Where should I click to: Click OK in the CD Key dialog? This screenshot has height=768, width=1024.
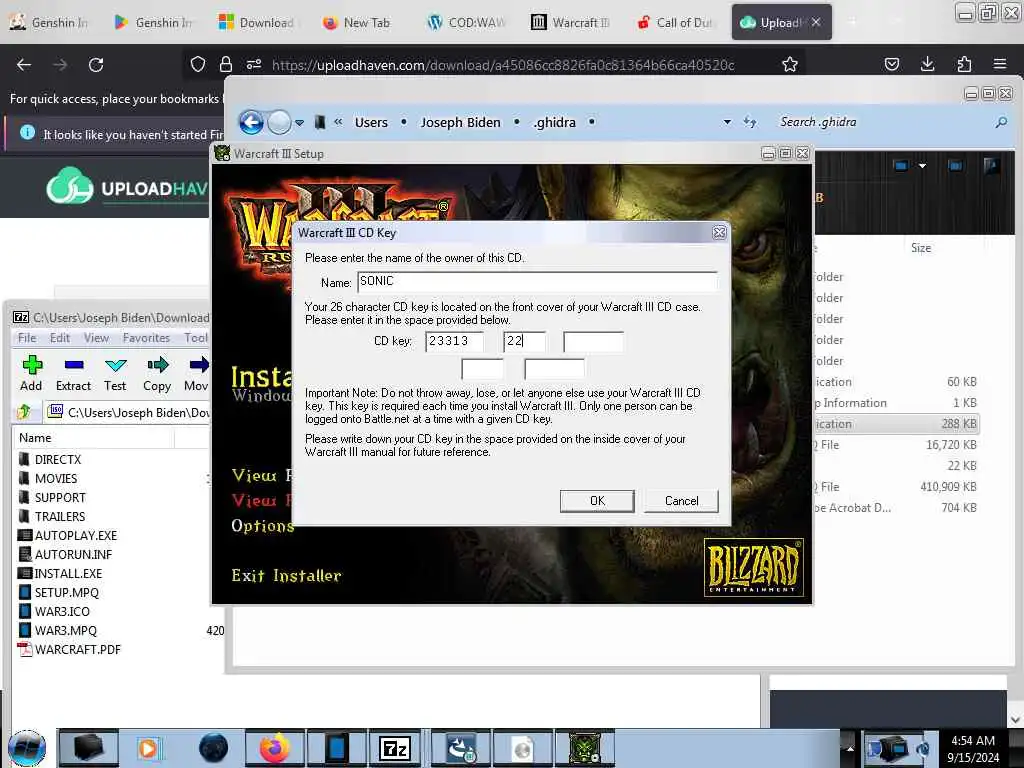[597, 501]
